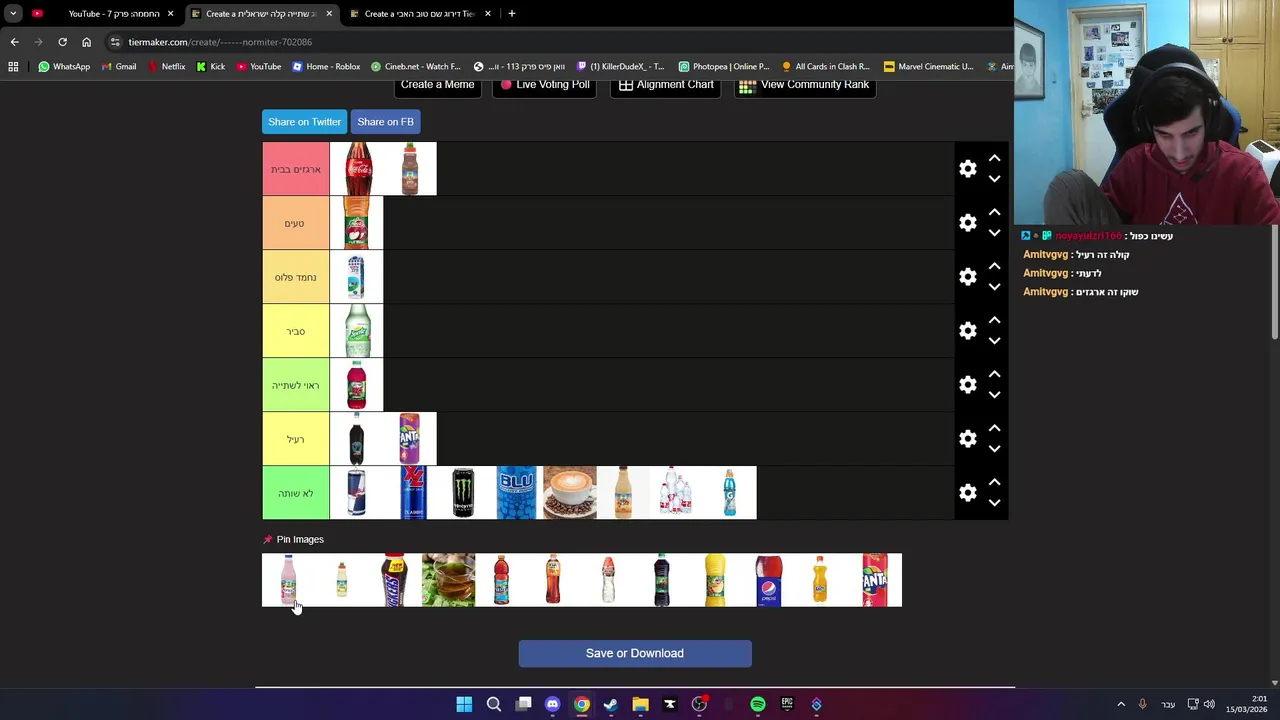Move the לא שותה tier up
The height and width of the screenshot is (720, 1280).
point(994,482)
